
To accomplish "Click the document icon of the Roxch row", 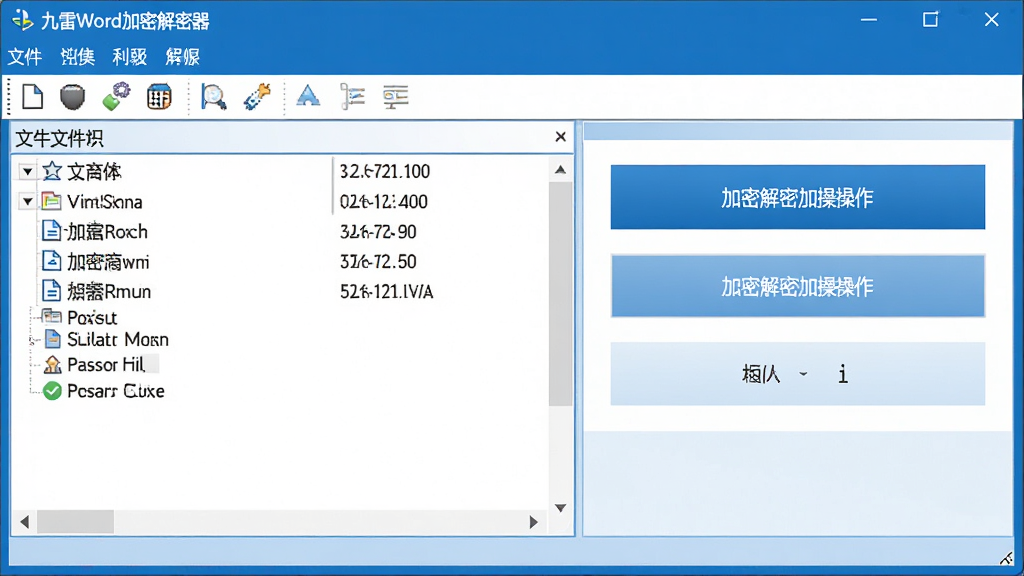I will pos(51,231).
